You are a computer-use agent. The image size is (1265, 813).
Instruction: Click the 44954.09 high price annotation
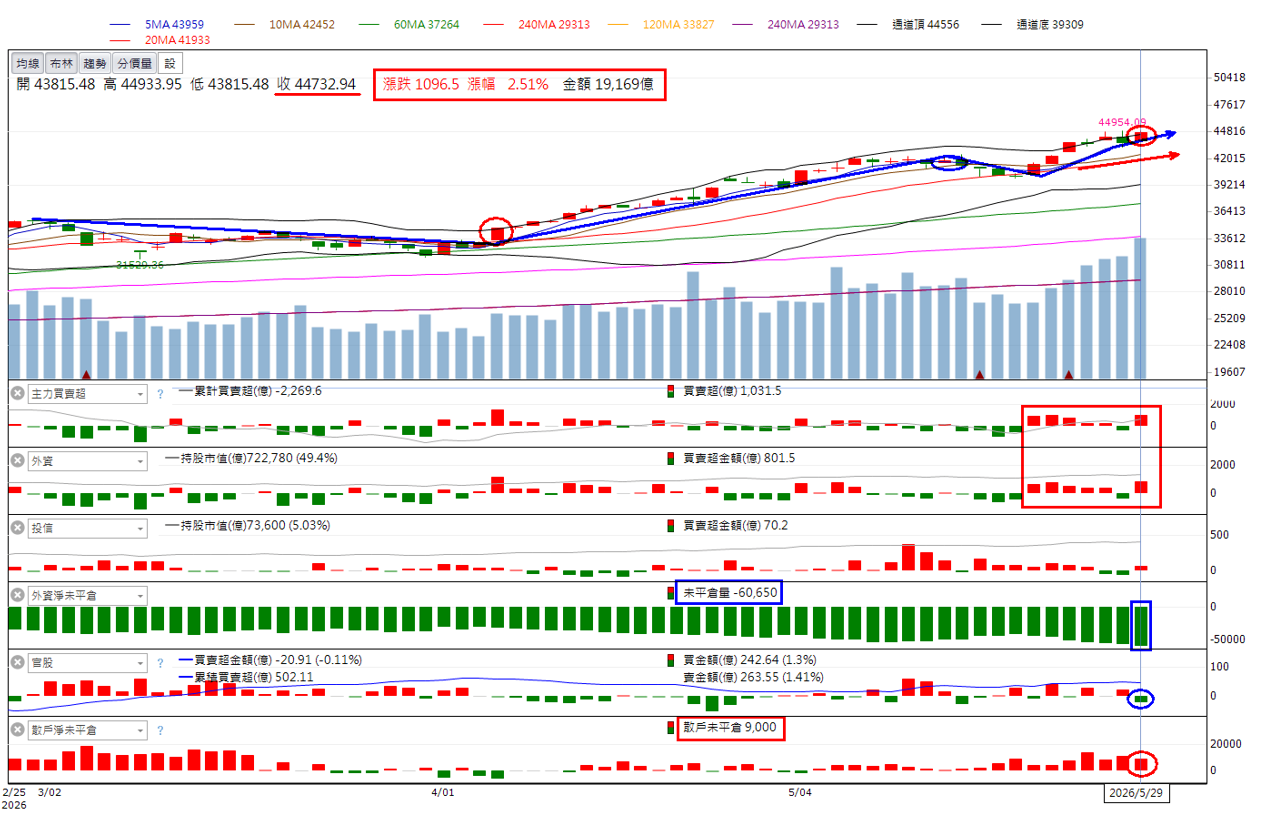[x=1122, y=122]
